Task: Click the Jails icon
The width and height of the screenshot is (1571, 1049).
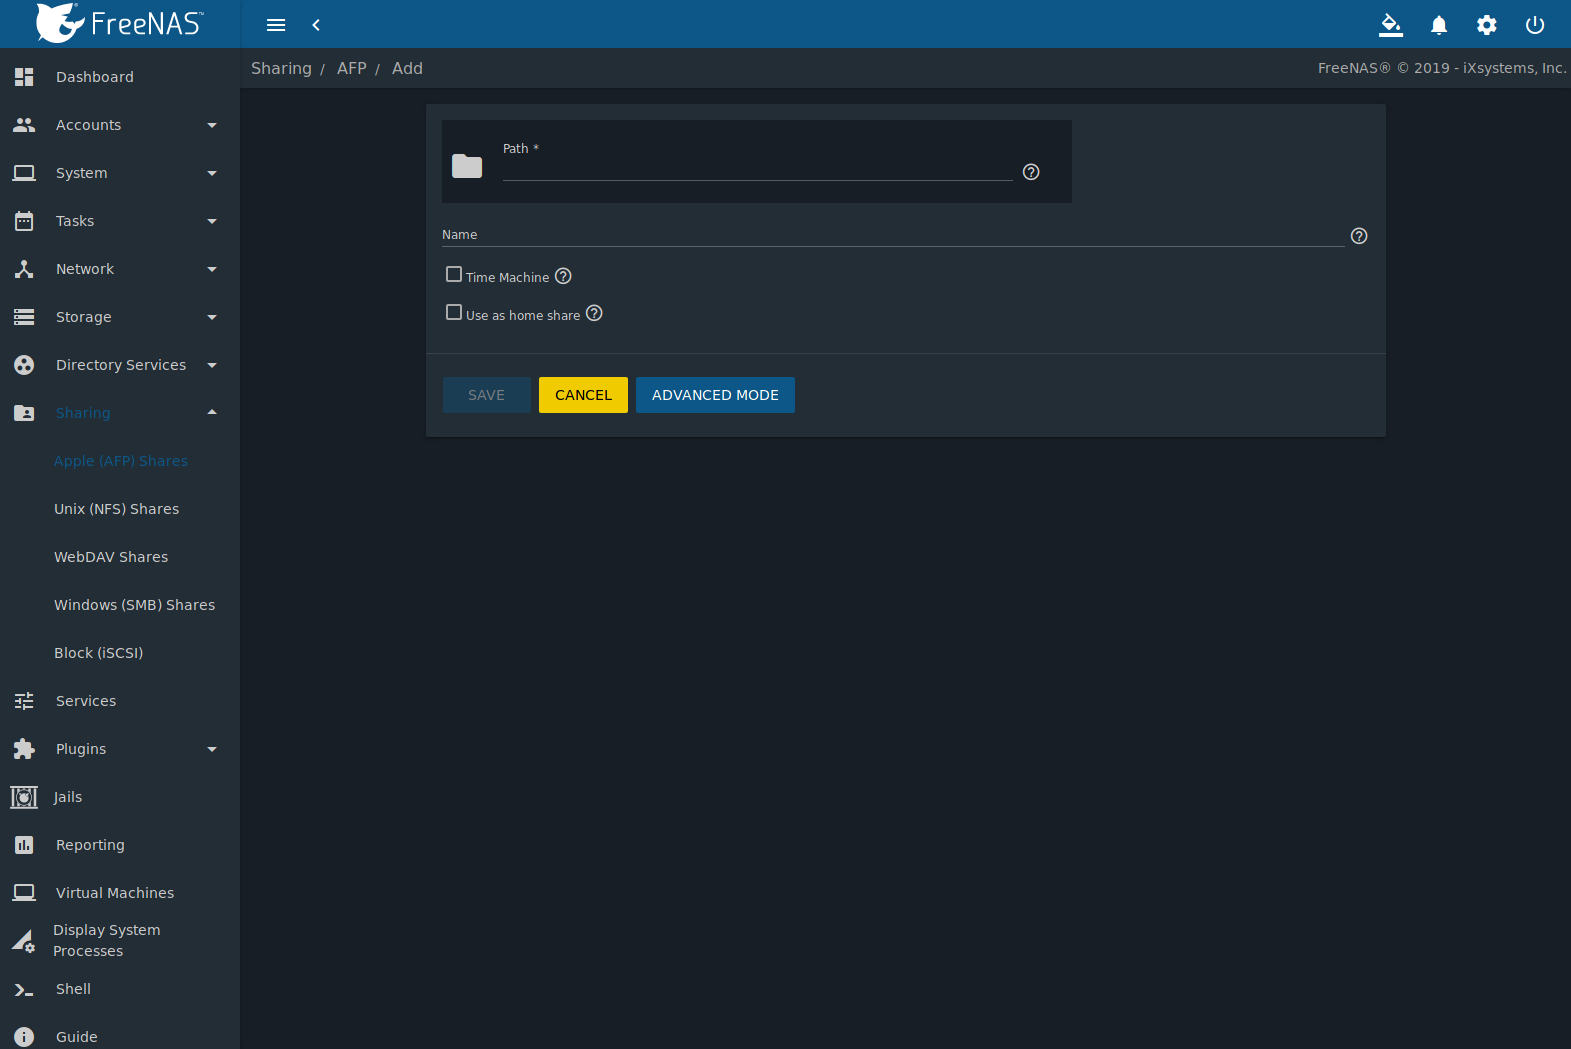Action: (24, 797)
